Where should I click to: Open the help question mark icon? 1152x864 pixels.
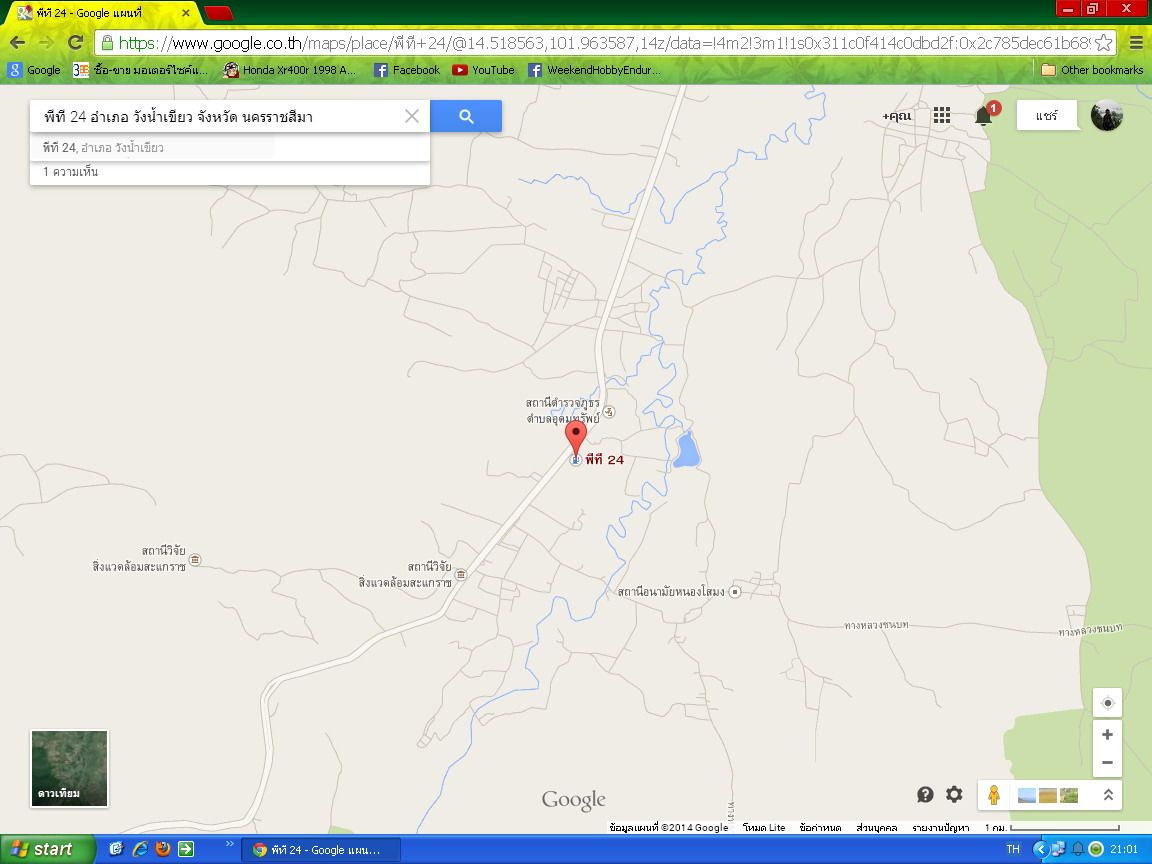925,794
